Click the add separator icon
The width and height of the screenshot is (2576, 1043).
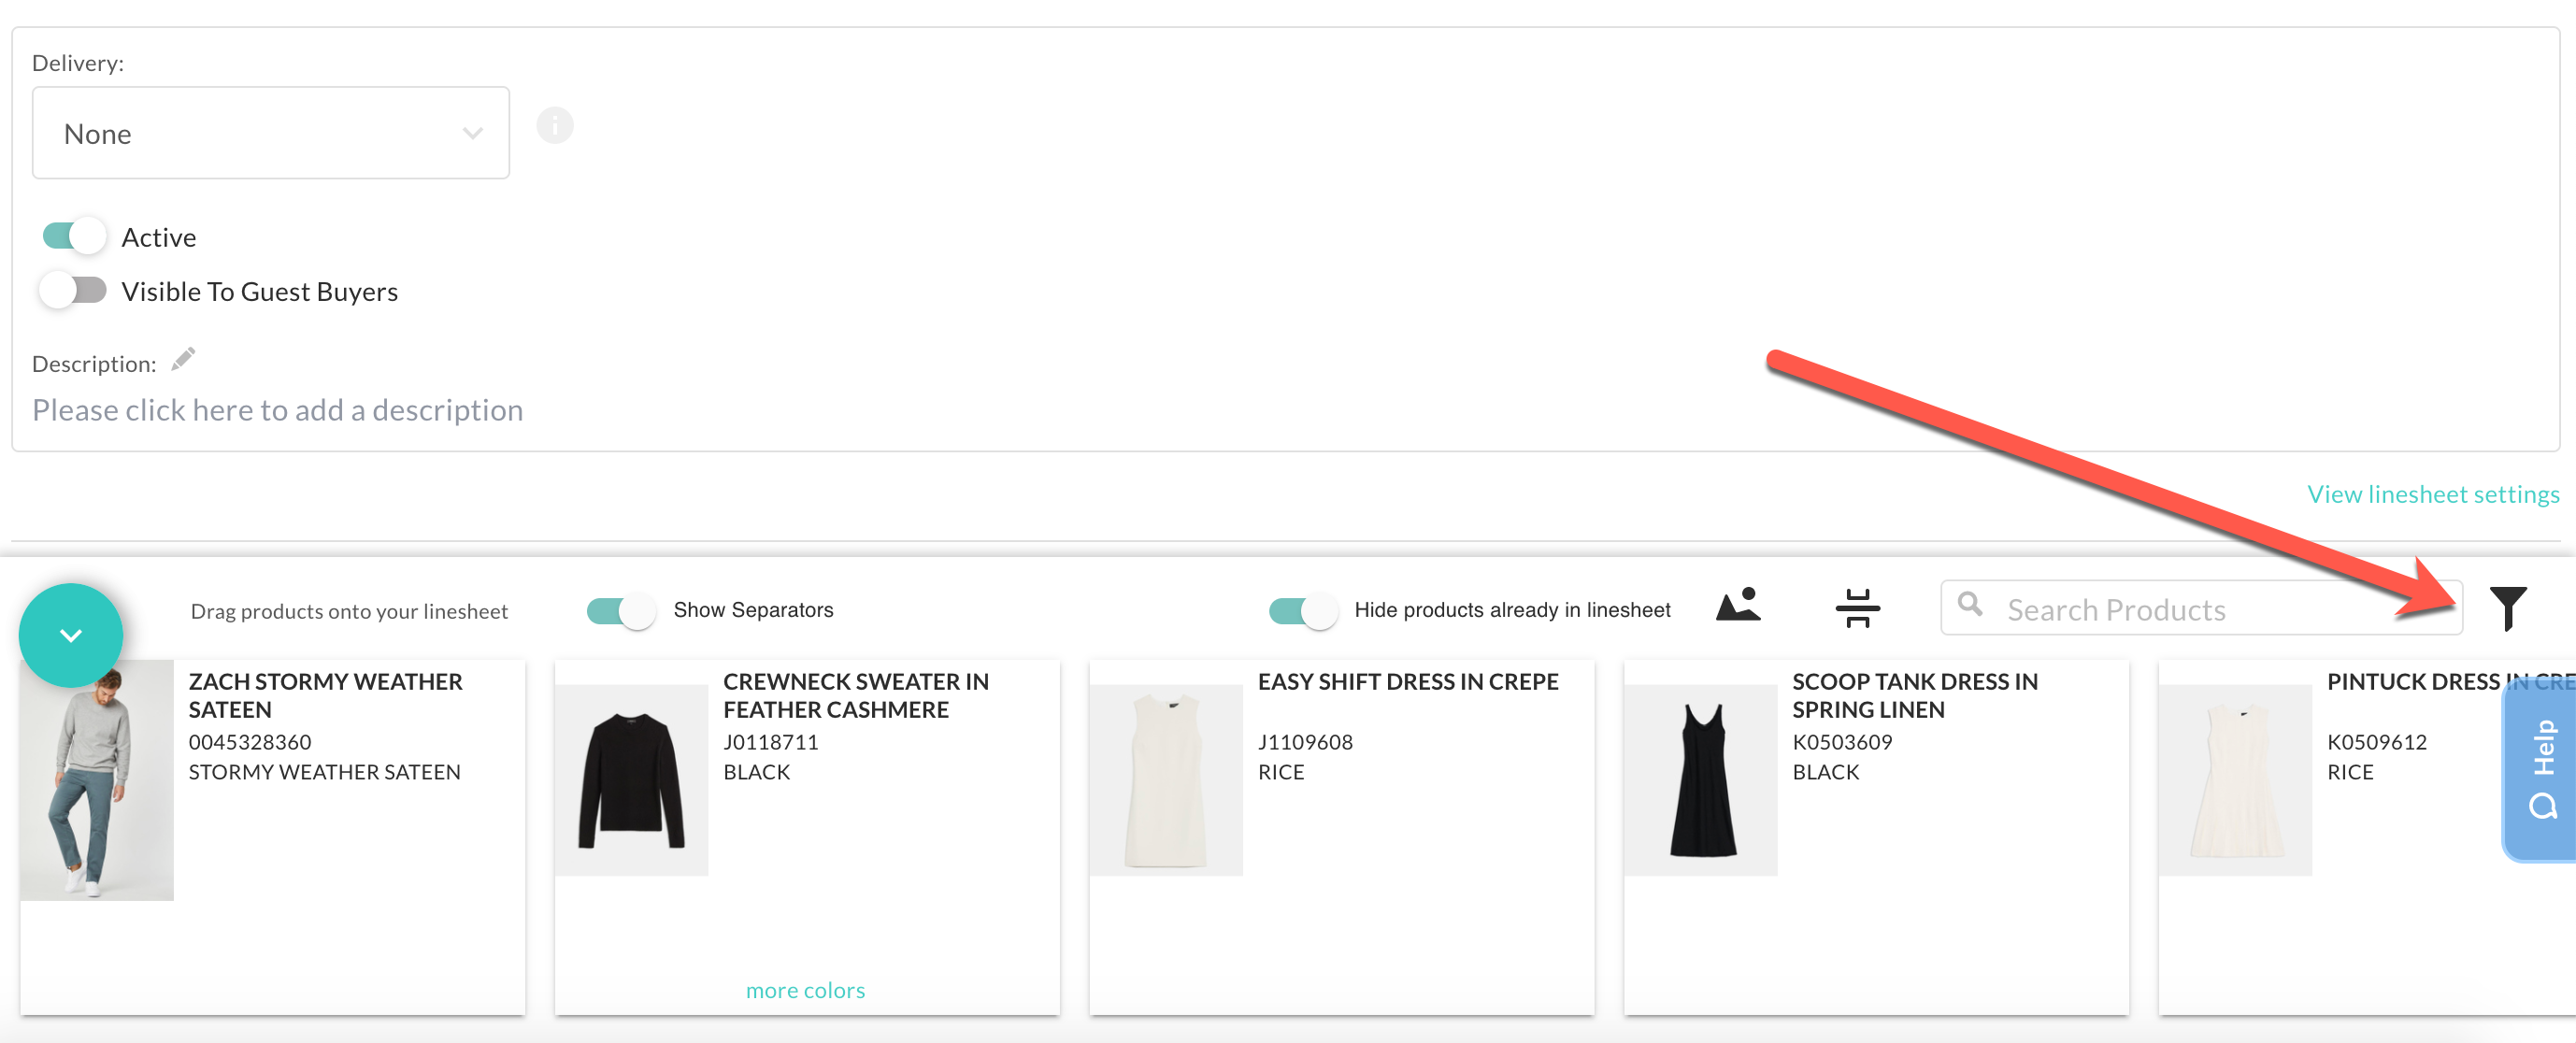click(1857, 607)
